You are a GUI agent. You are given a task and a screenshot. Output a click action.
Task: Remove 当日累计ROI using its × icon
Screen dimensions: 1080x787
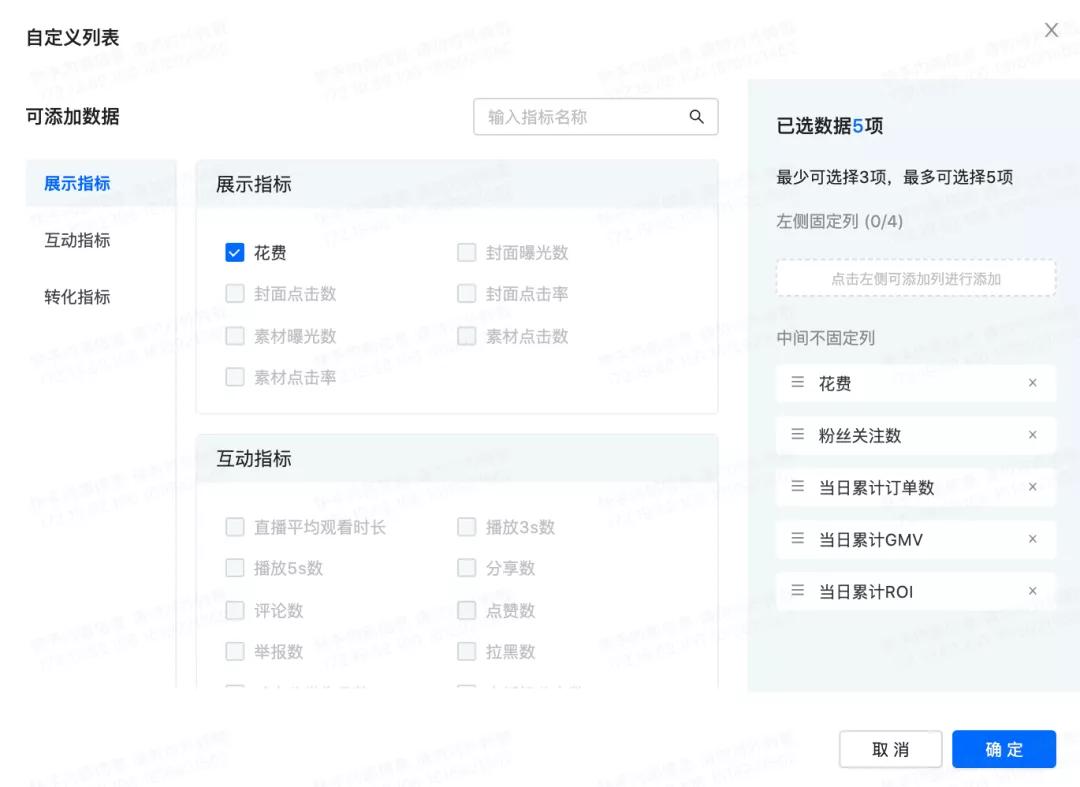(1032, 591)
